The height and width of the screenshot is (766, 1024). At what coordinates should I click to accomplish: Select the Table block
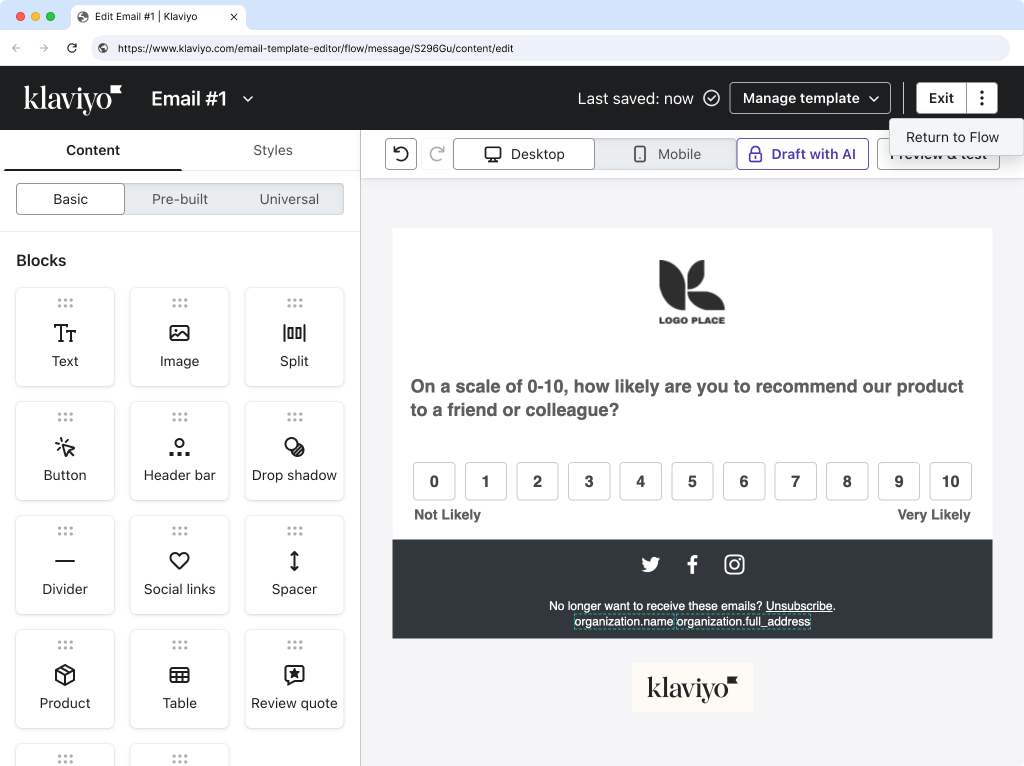click(x=179, y=679)
